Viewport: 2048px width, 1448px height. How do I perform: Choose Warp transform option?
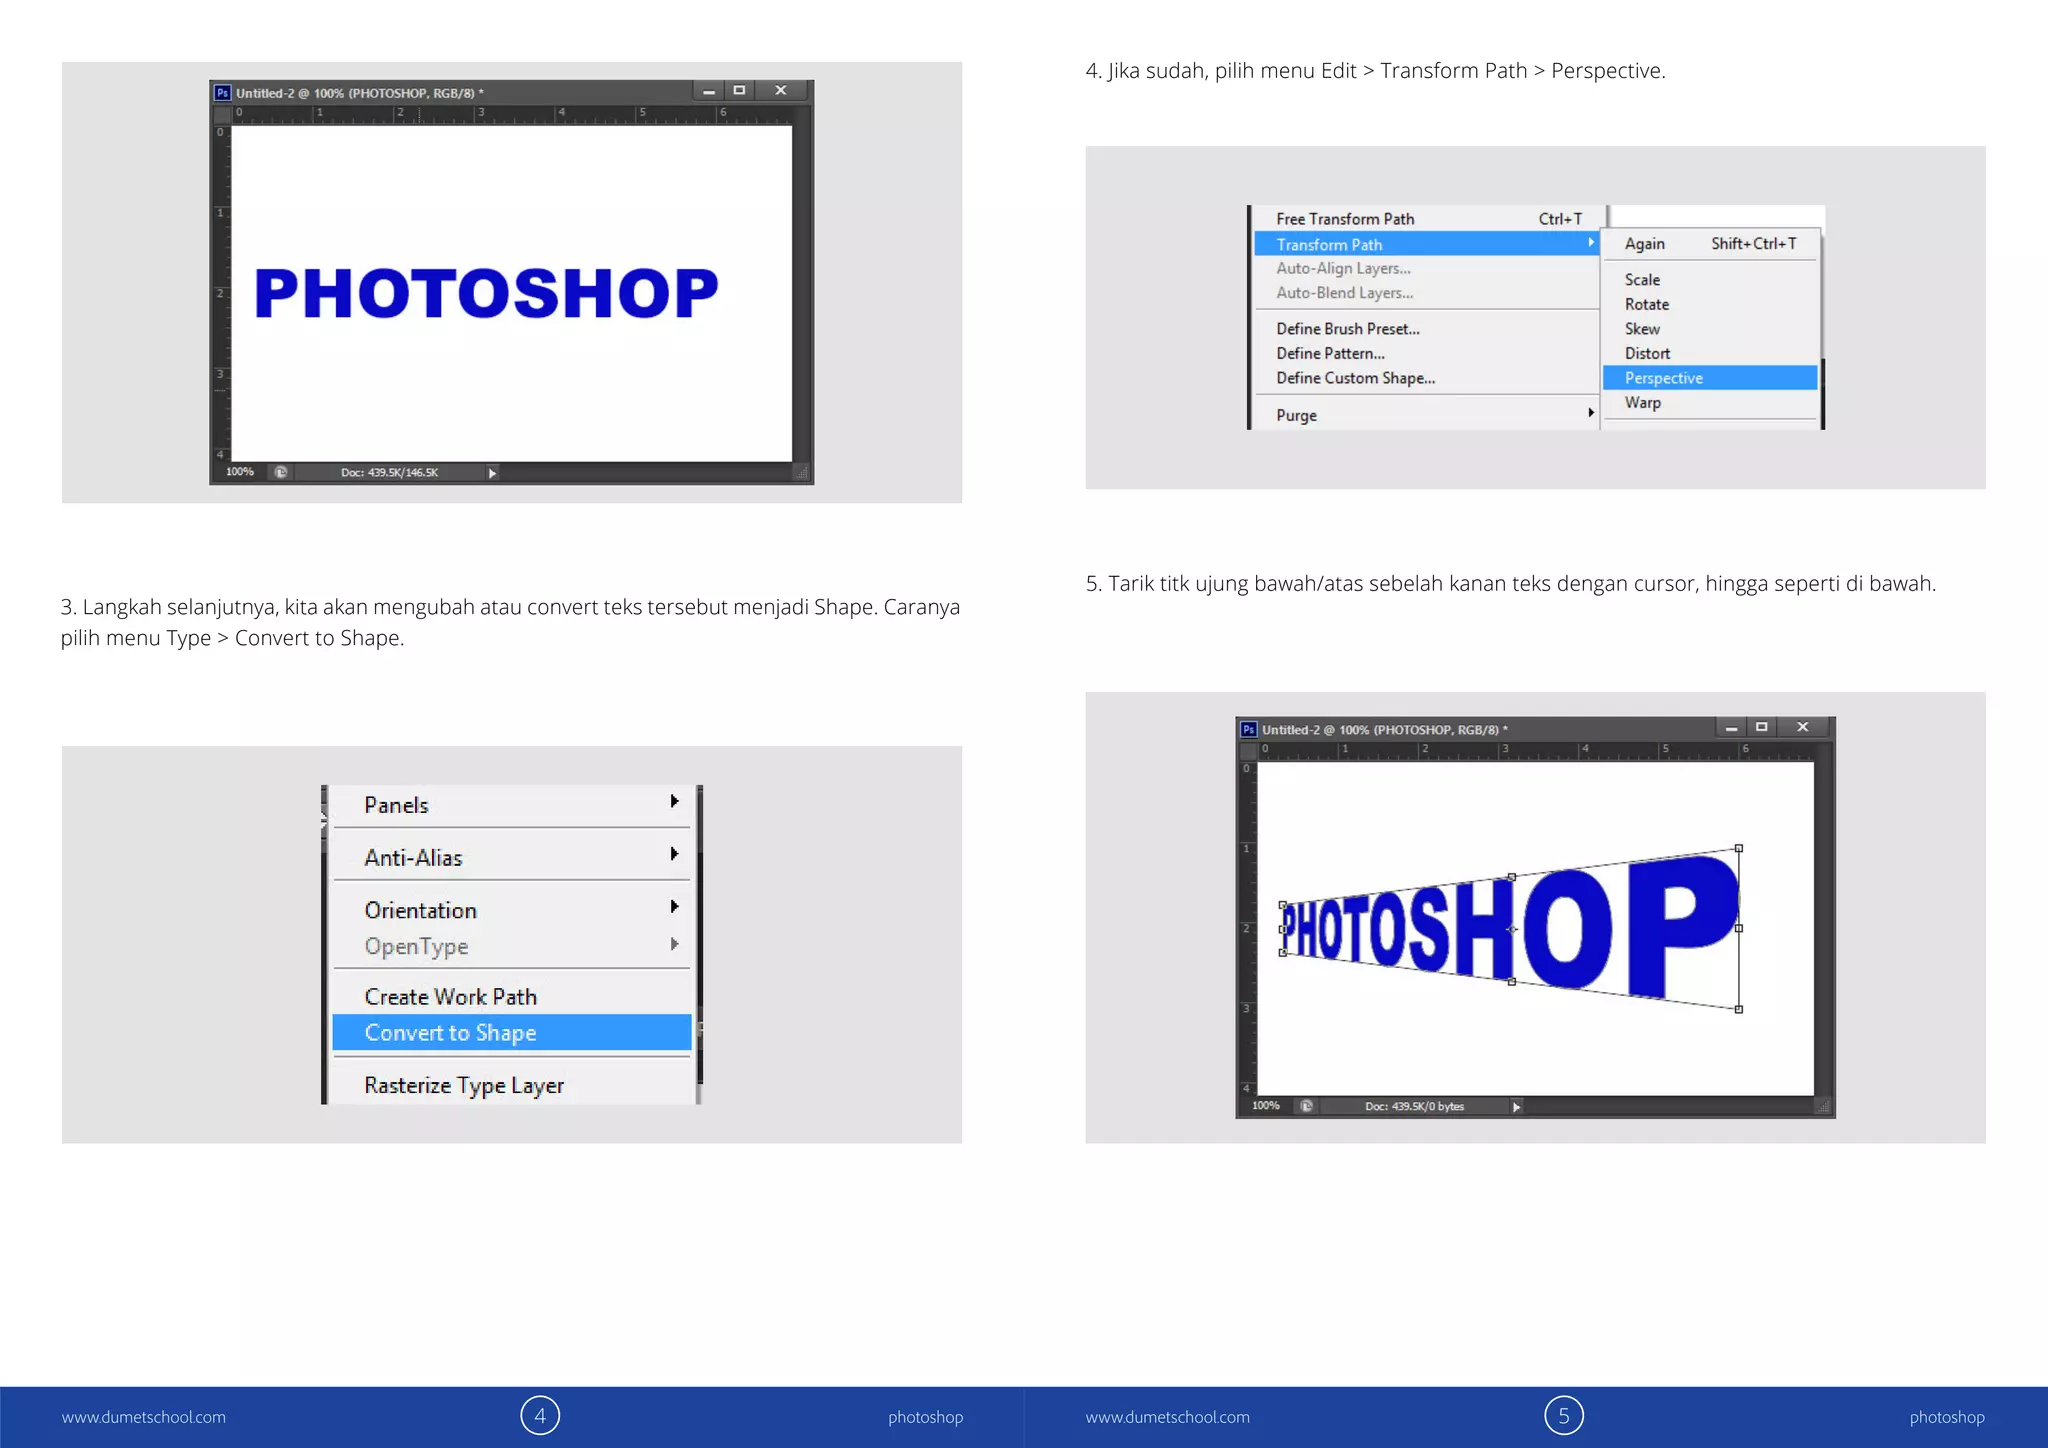1642,403
